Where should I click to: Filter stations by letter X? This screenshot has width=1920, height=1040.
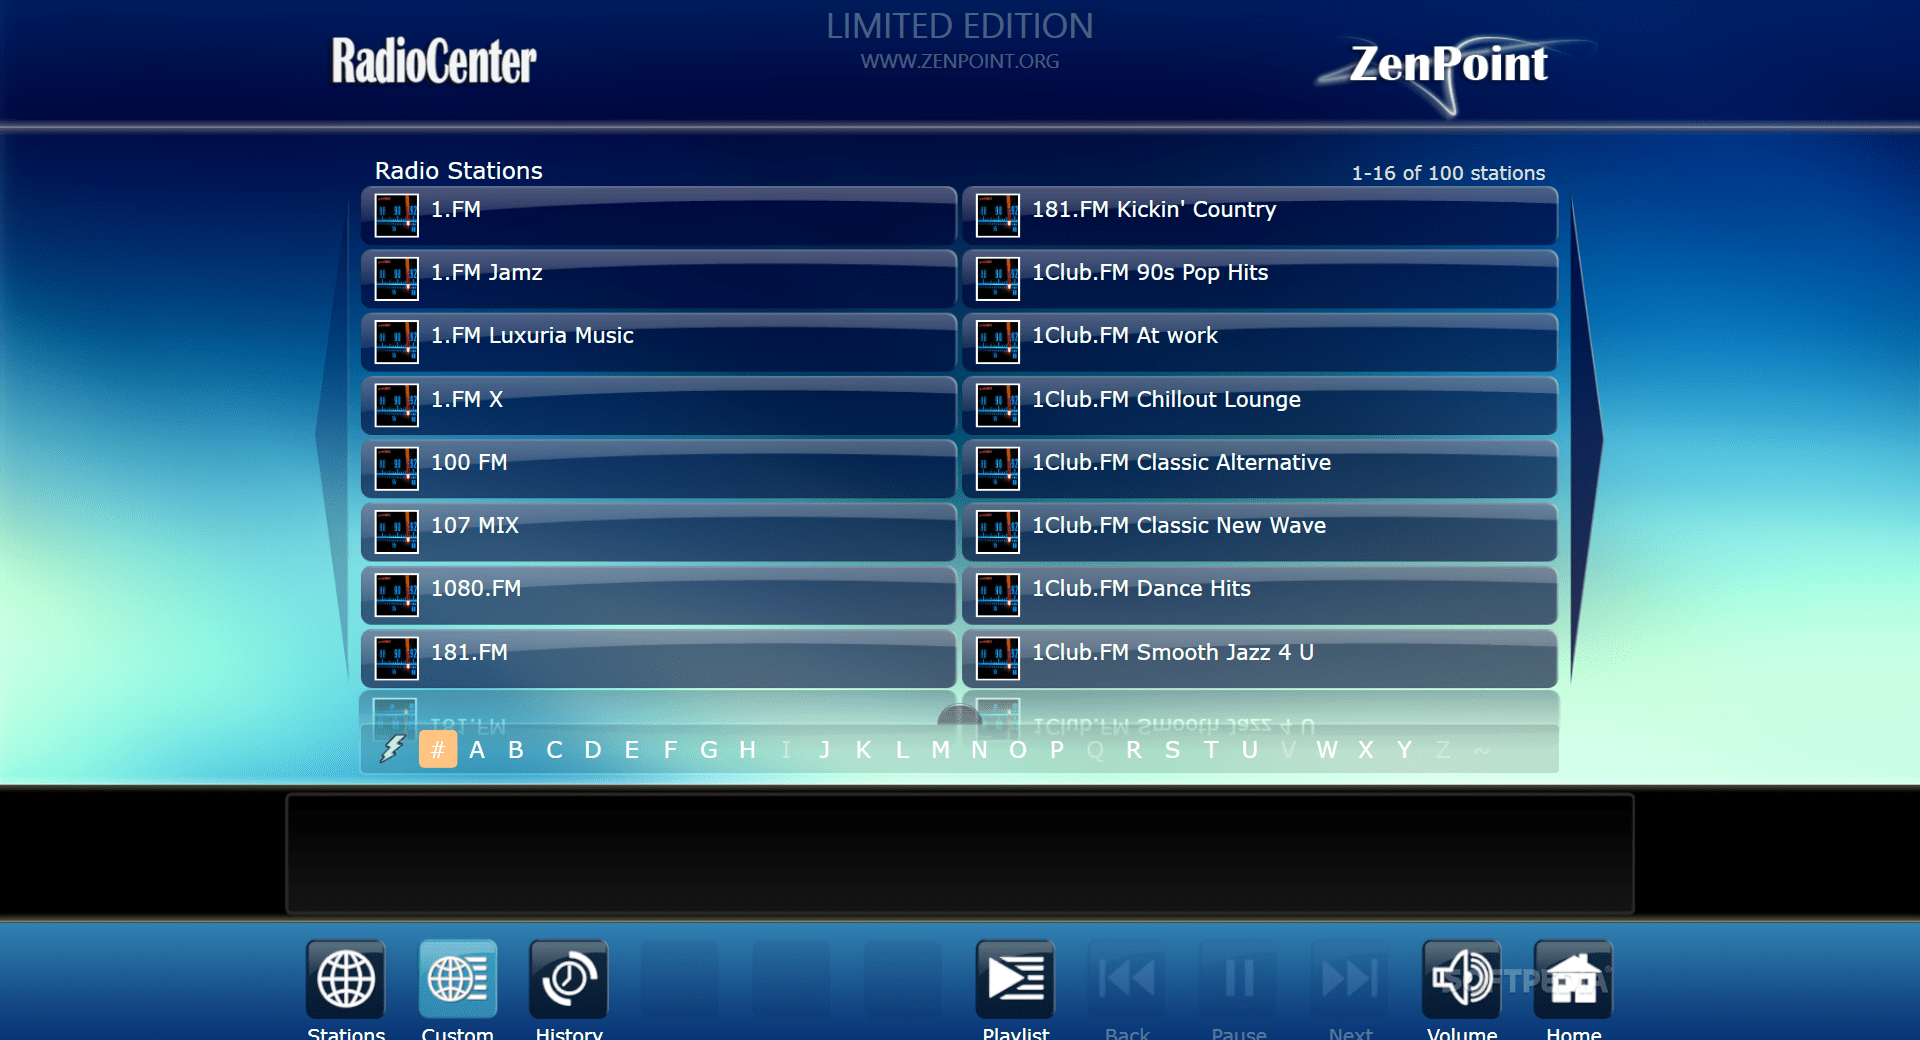[x=1366, y=750]
